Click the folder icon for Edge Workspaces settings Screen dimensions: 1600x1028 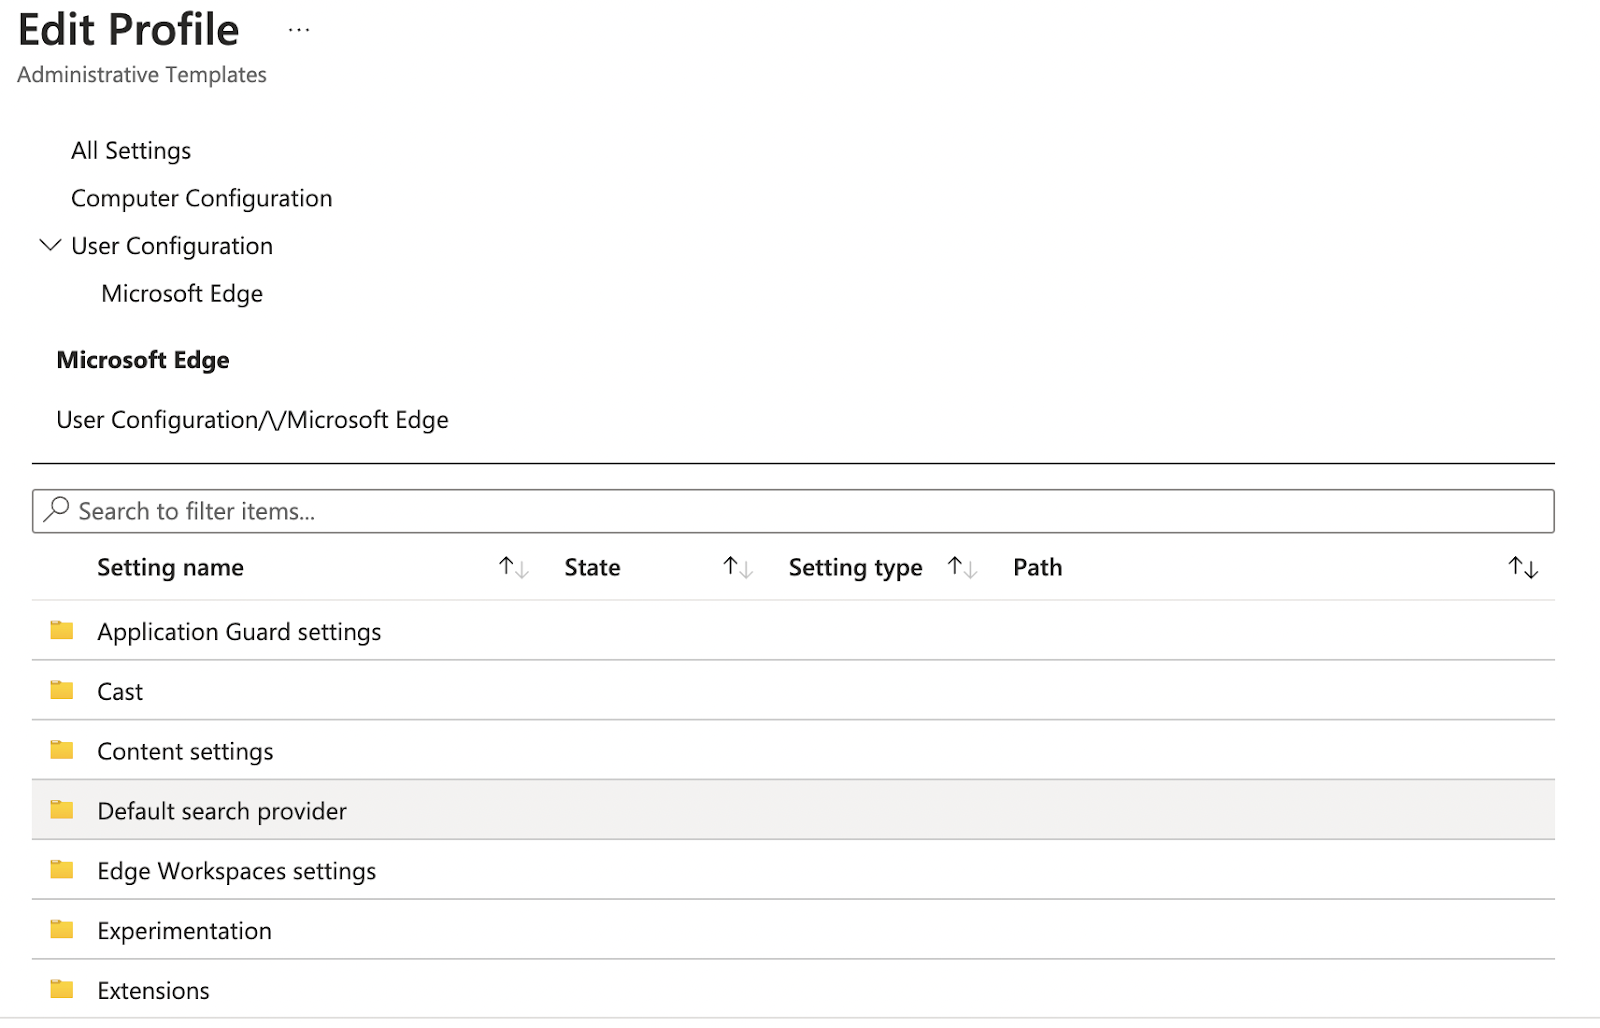[x=62, y=870]
